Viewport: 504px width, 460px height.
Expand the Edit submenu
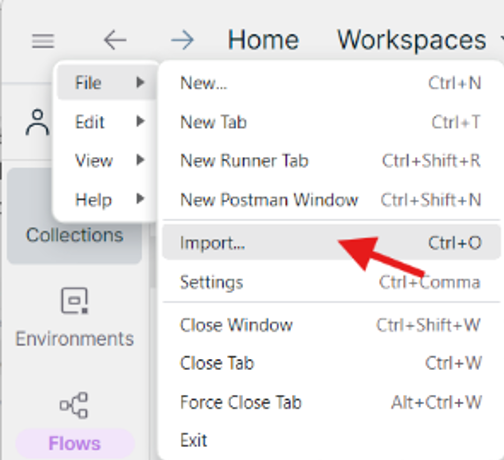coord(106,122)
